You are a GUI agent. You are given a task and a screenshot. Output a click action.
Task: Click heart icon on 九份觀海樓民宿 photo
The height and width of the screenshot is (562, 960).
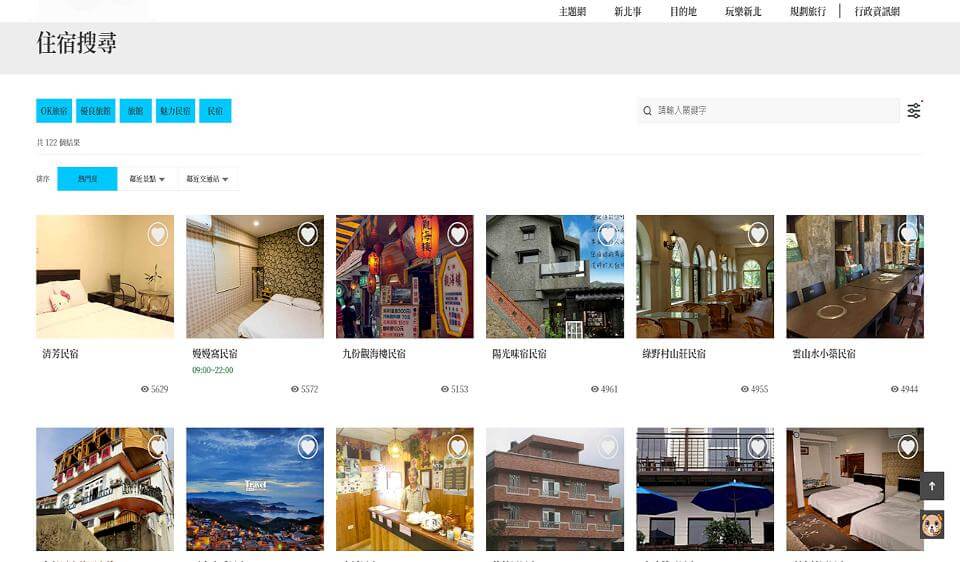pyautogui.click(x=457, y=234)
